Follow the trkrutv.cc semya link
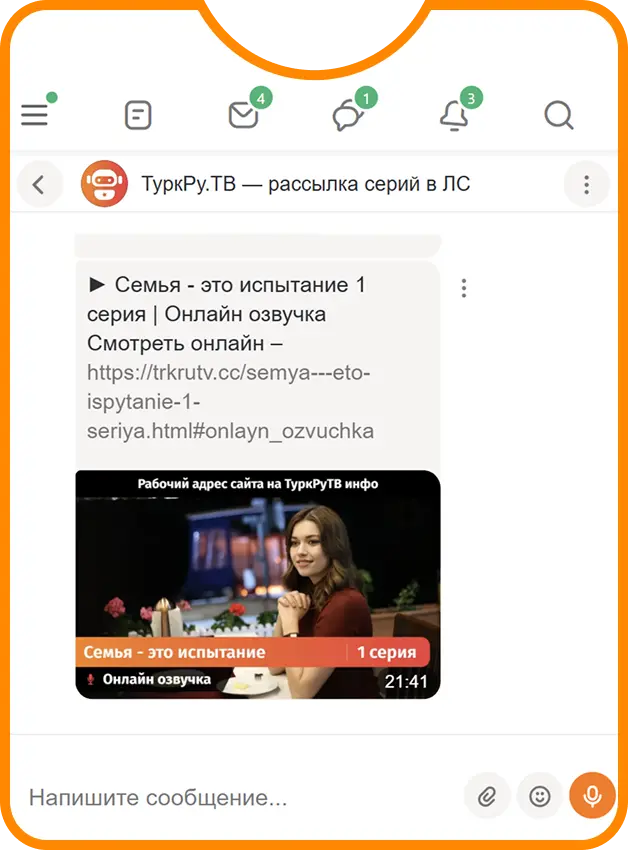Viewport: 628px width, 850px height. point(230,402)
